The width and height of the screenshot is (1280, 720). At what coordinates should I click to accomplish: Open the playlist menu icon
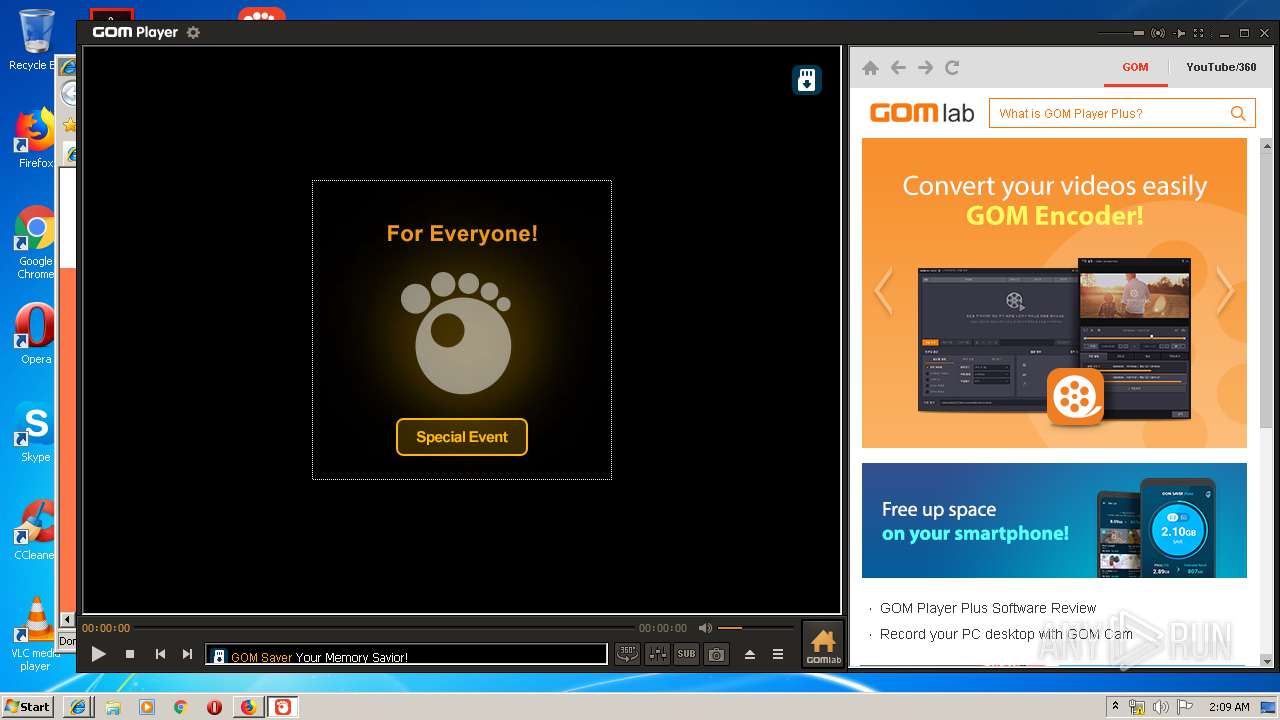point(778,654)
